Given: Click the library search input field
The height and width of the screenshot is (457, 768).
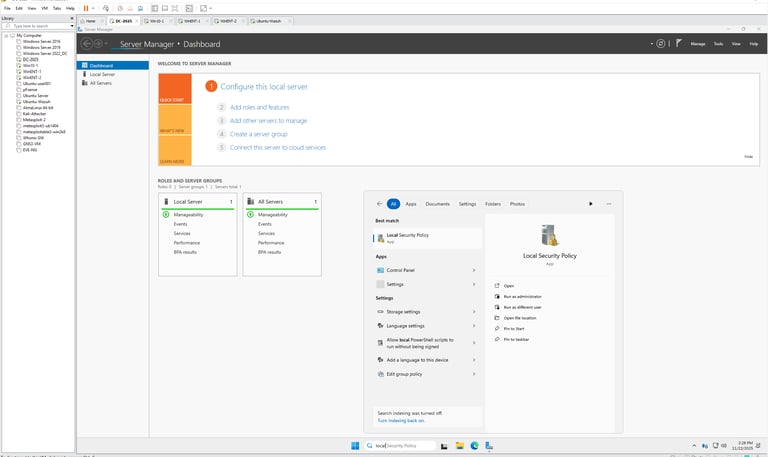Looking at the screenshot, I should tap(38, 25).
